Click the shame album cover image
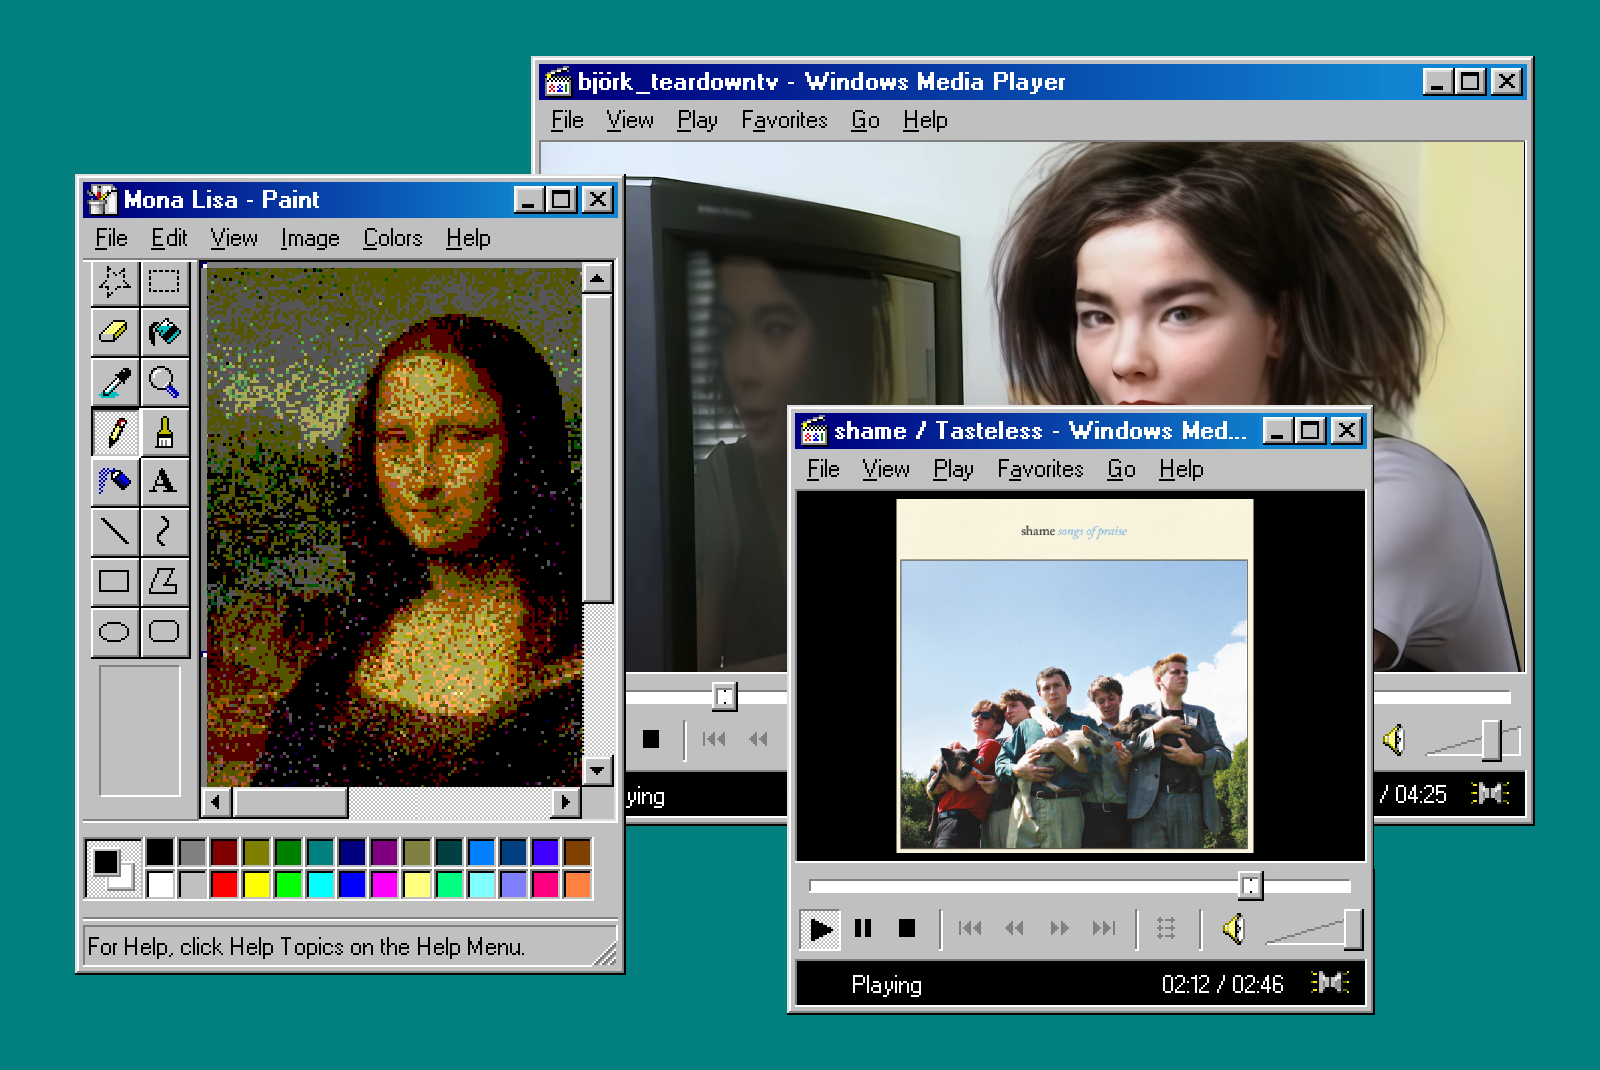 [1075, 676]
